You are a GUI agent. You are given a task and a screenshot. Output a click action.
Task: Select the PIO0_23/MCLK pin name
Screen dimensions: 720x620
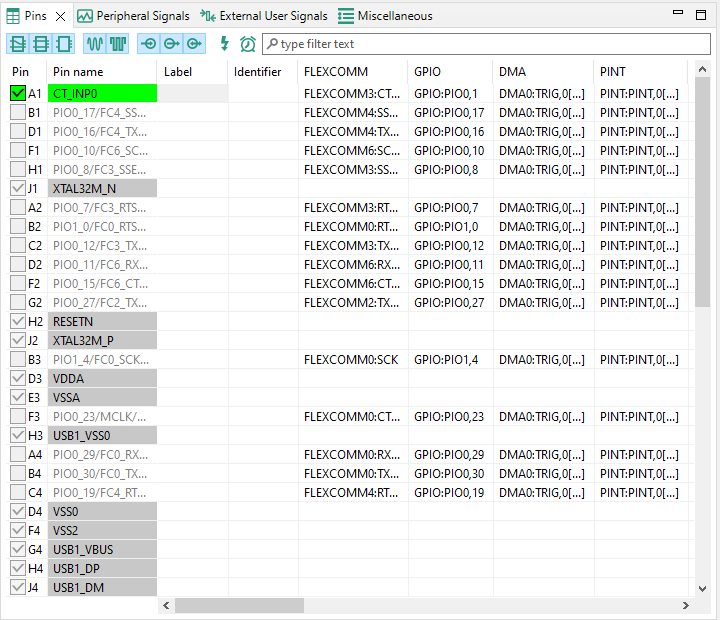pyautogui.click(x=102, y=417)
